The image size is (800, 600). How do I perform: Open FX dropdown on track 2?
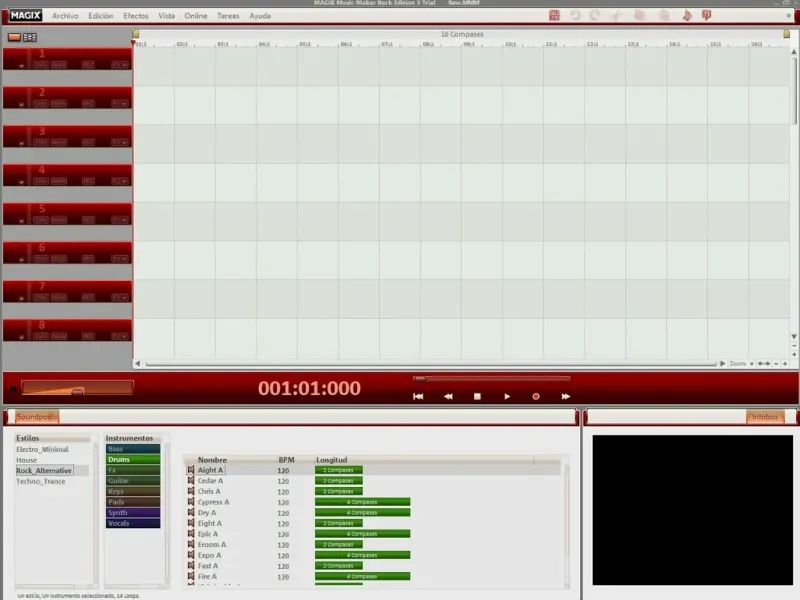click(120, 104)
